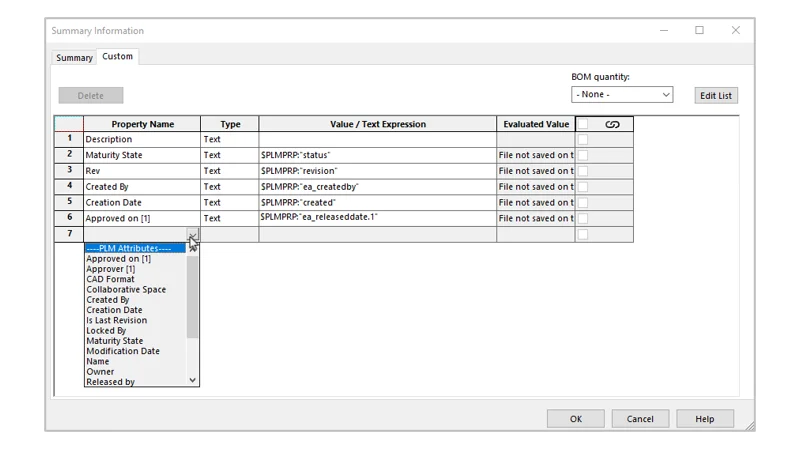Viewport: 800px width, 450px height.
Task: Check the box in Description row
Action: [x=583, y=140]
